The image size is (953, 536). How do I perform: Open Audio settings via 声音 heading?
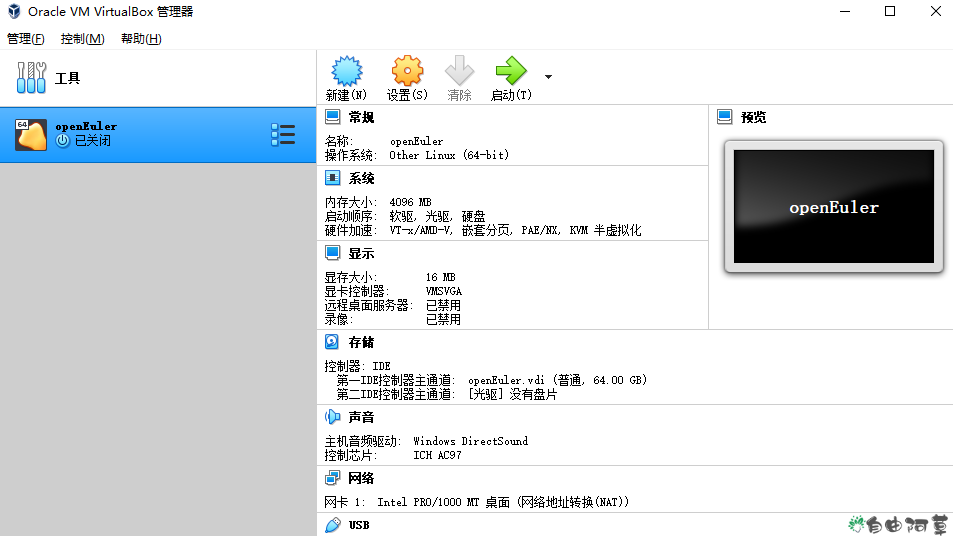tap(361, 417)
